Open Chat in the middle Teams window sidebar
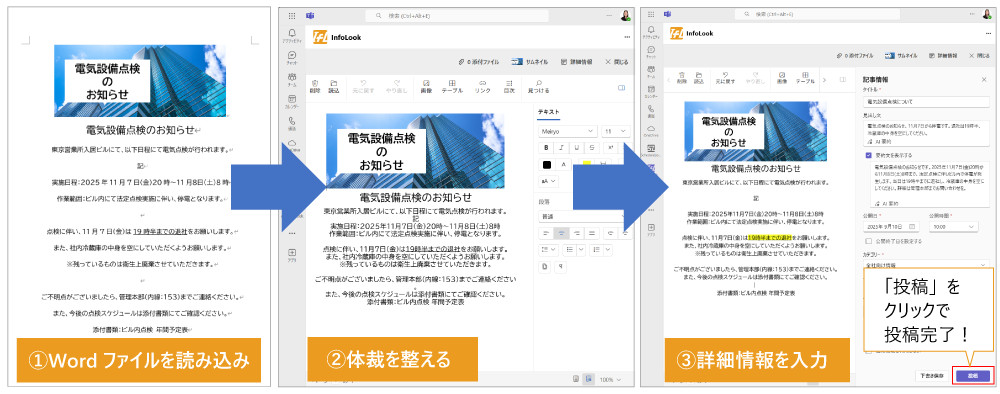Screen dimensions: 1000x394 click(291, 57)
